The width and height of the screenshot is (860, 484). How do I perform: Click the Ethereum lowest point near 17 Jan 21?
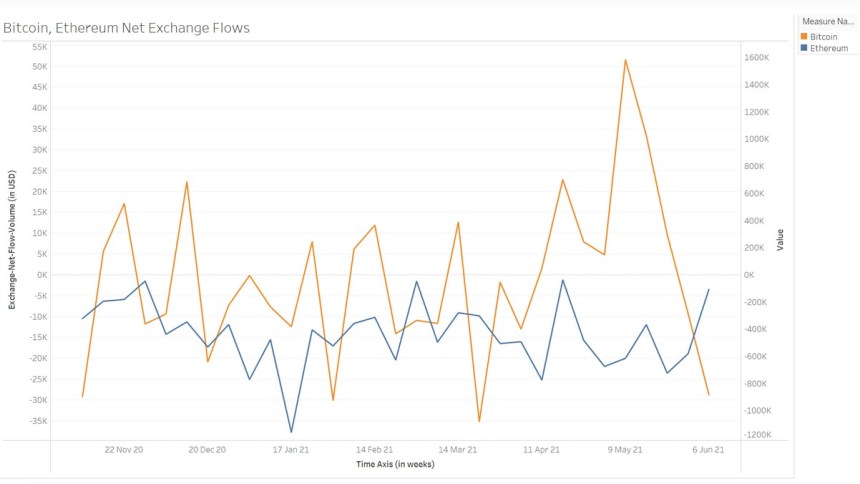coord(291,432)
